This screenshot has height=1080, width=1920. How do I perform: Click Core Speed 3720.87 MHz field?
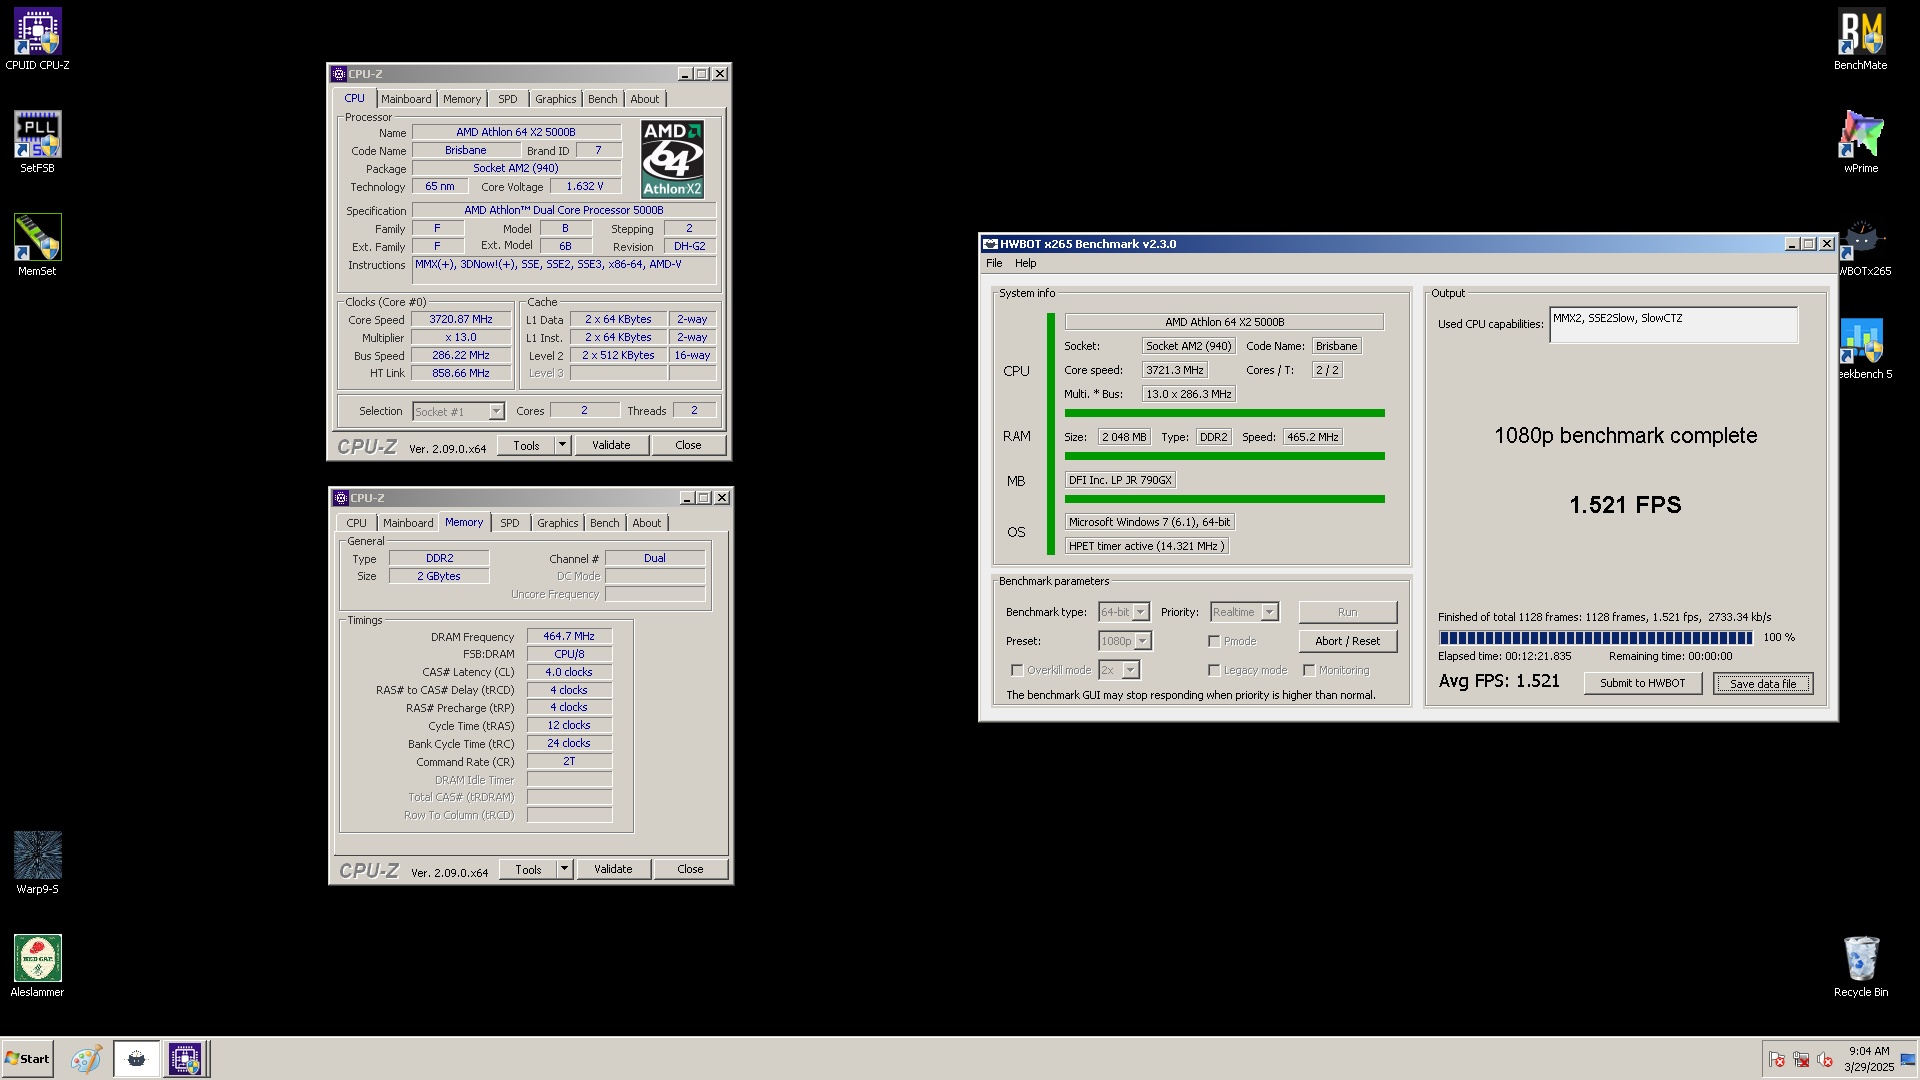pos(461,320)
